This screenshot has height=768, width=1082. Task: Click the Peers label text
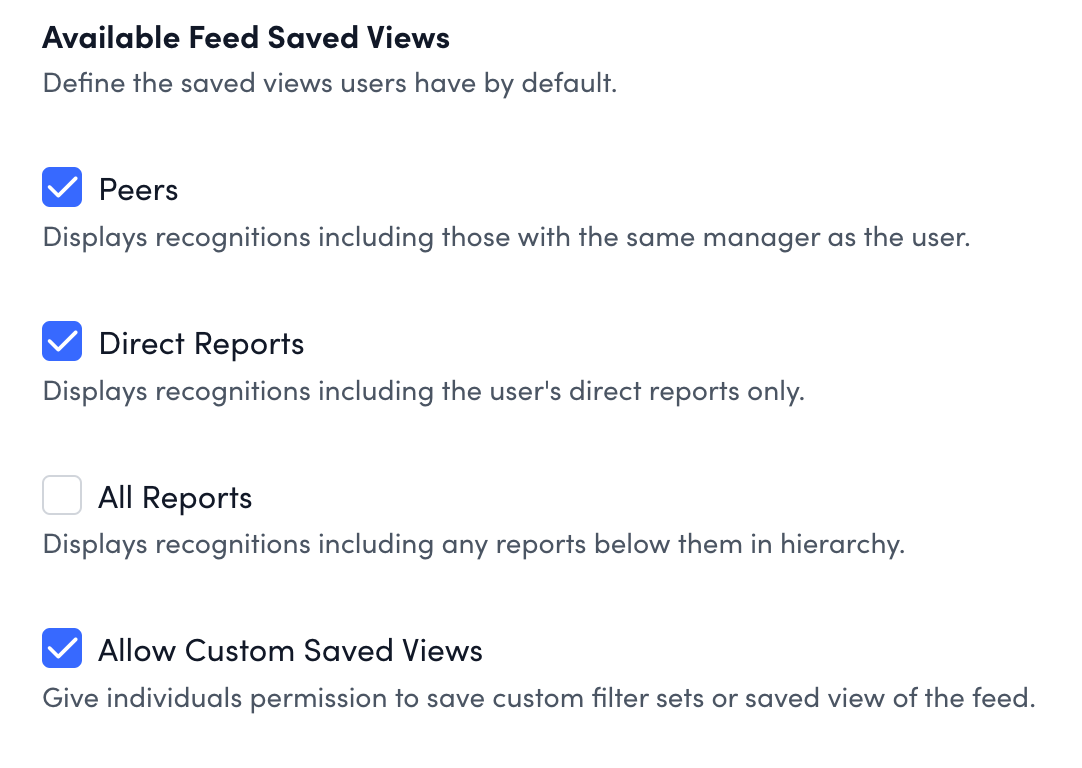point(138,190)
